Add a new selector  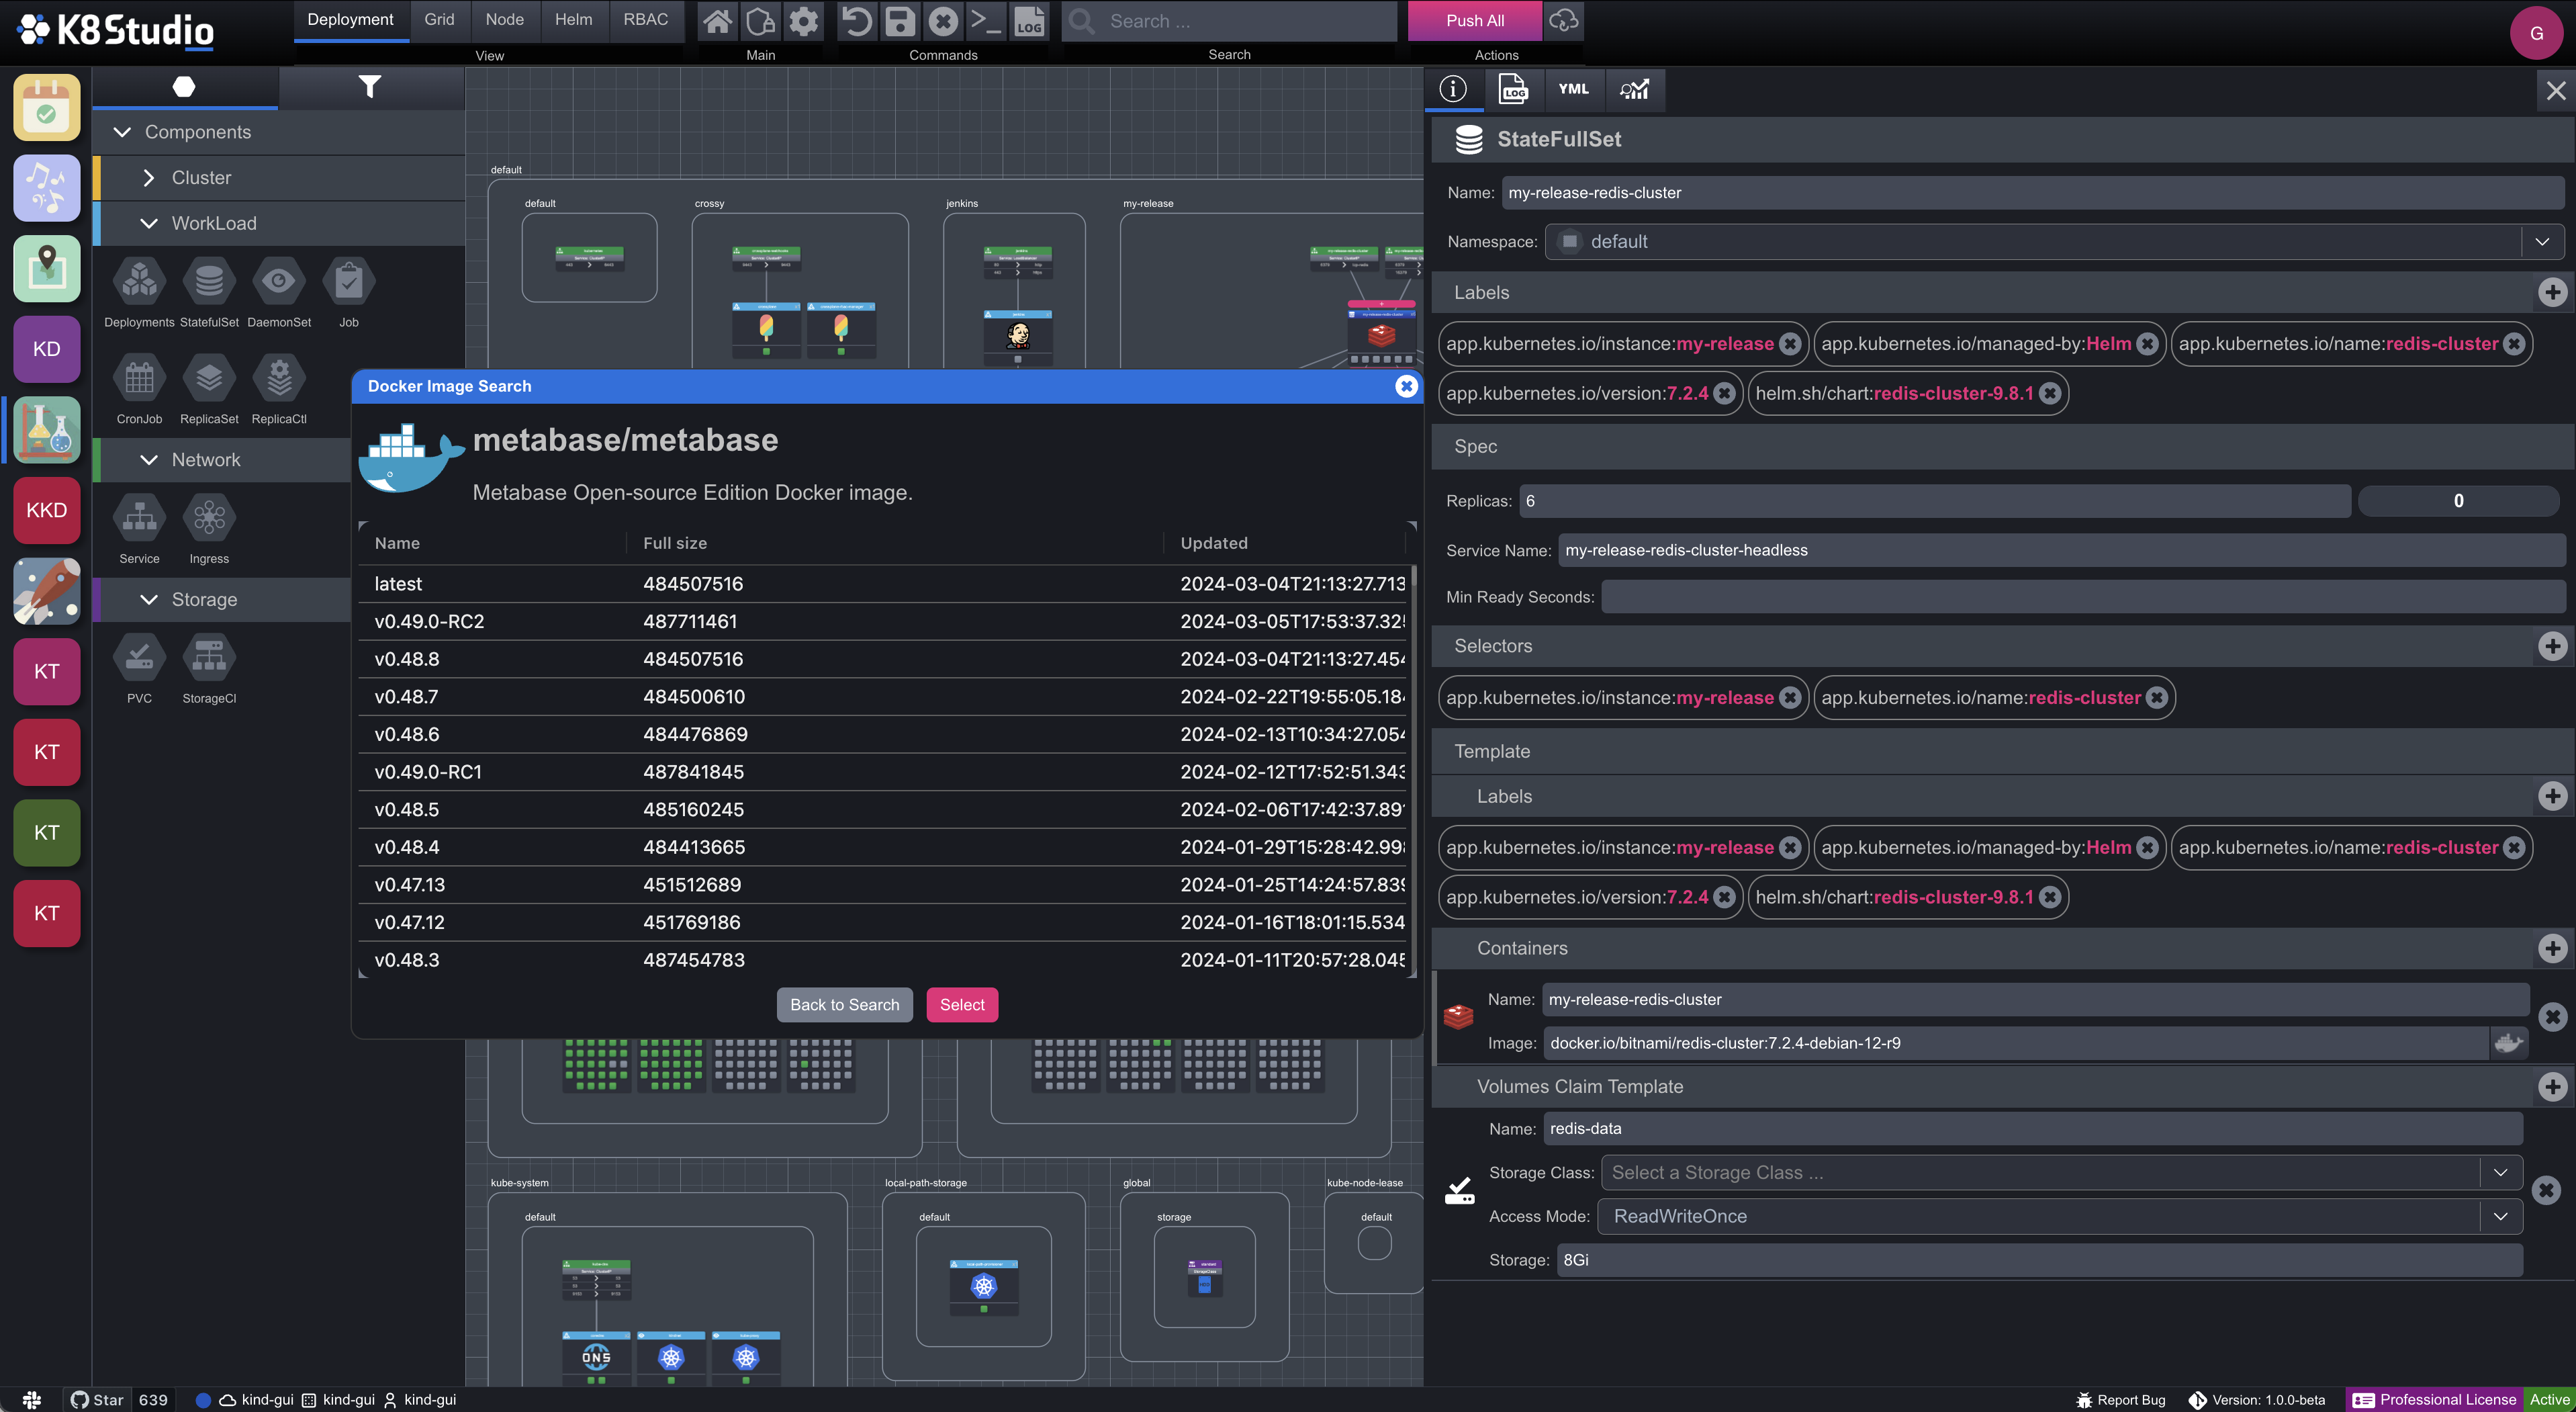click(x=2552, y=646)
